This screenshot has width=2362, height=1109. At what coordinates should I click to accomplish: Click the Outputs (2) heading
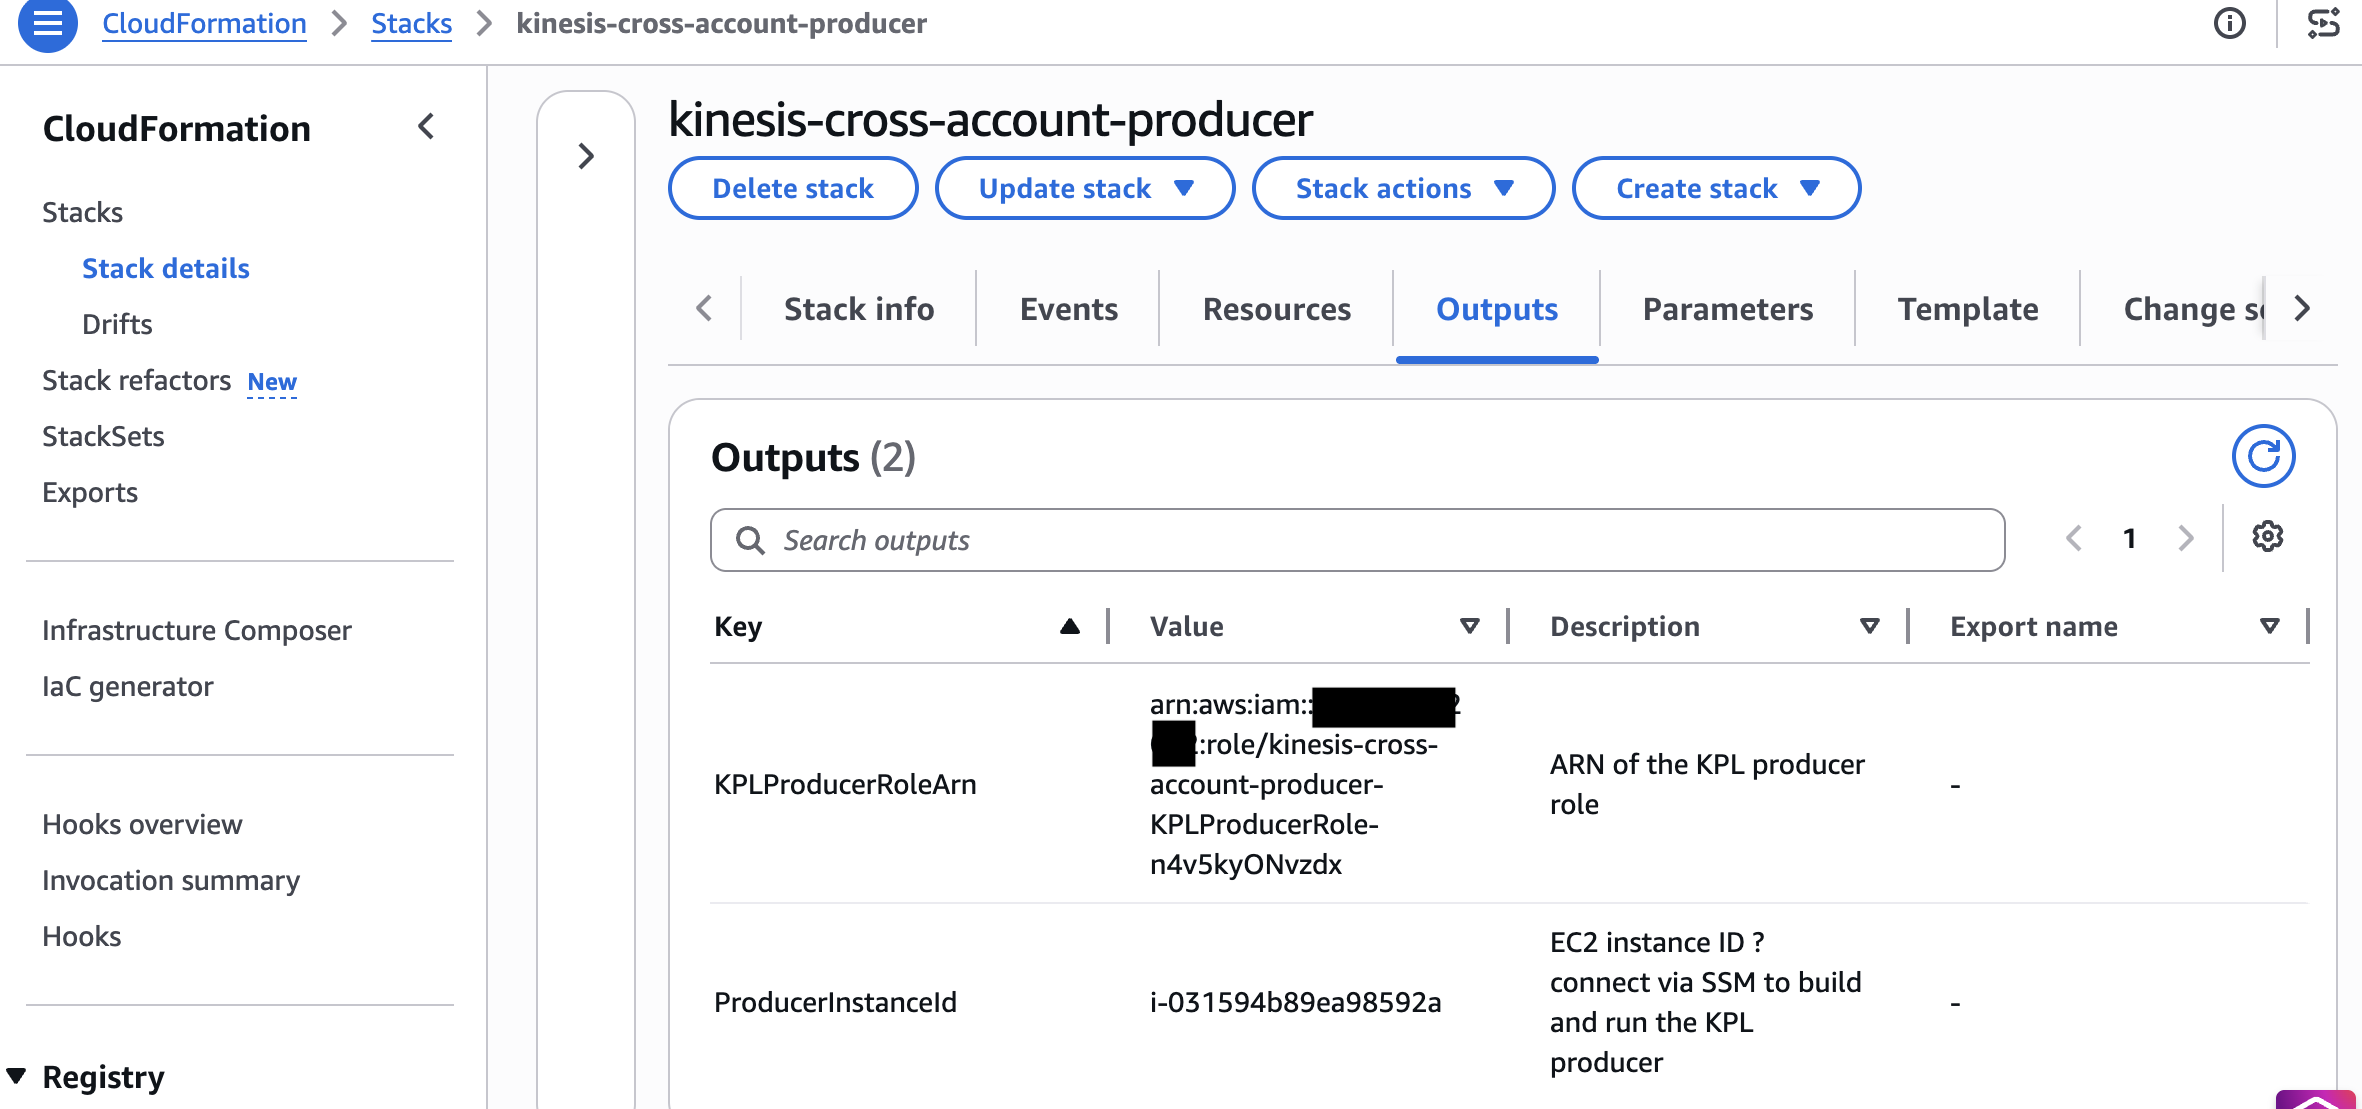click(813, 457)
